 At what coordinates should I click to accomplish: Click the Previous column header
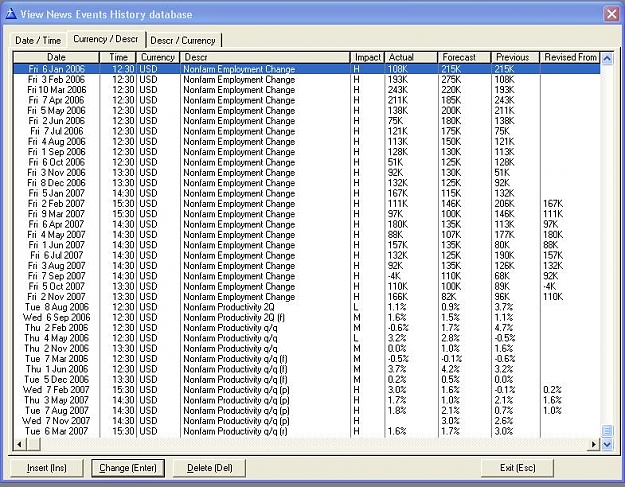515,57
